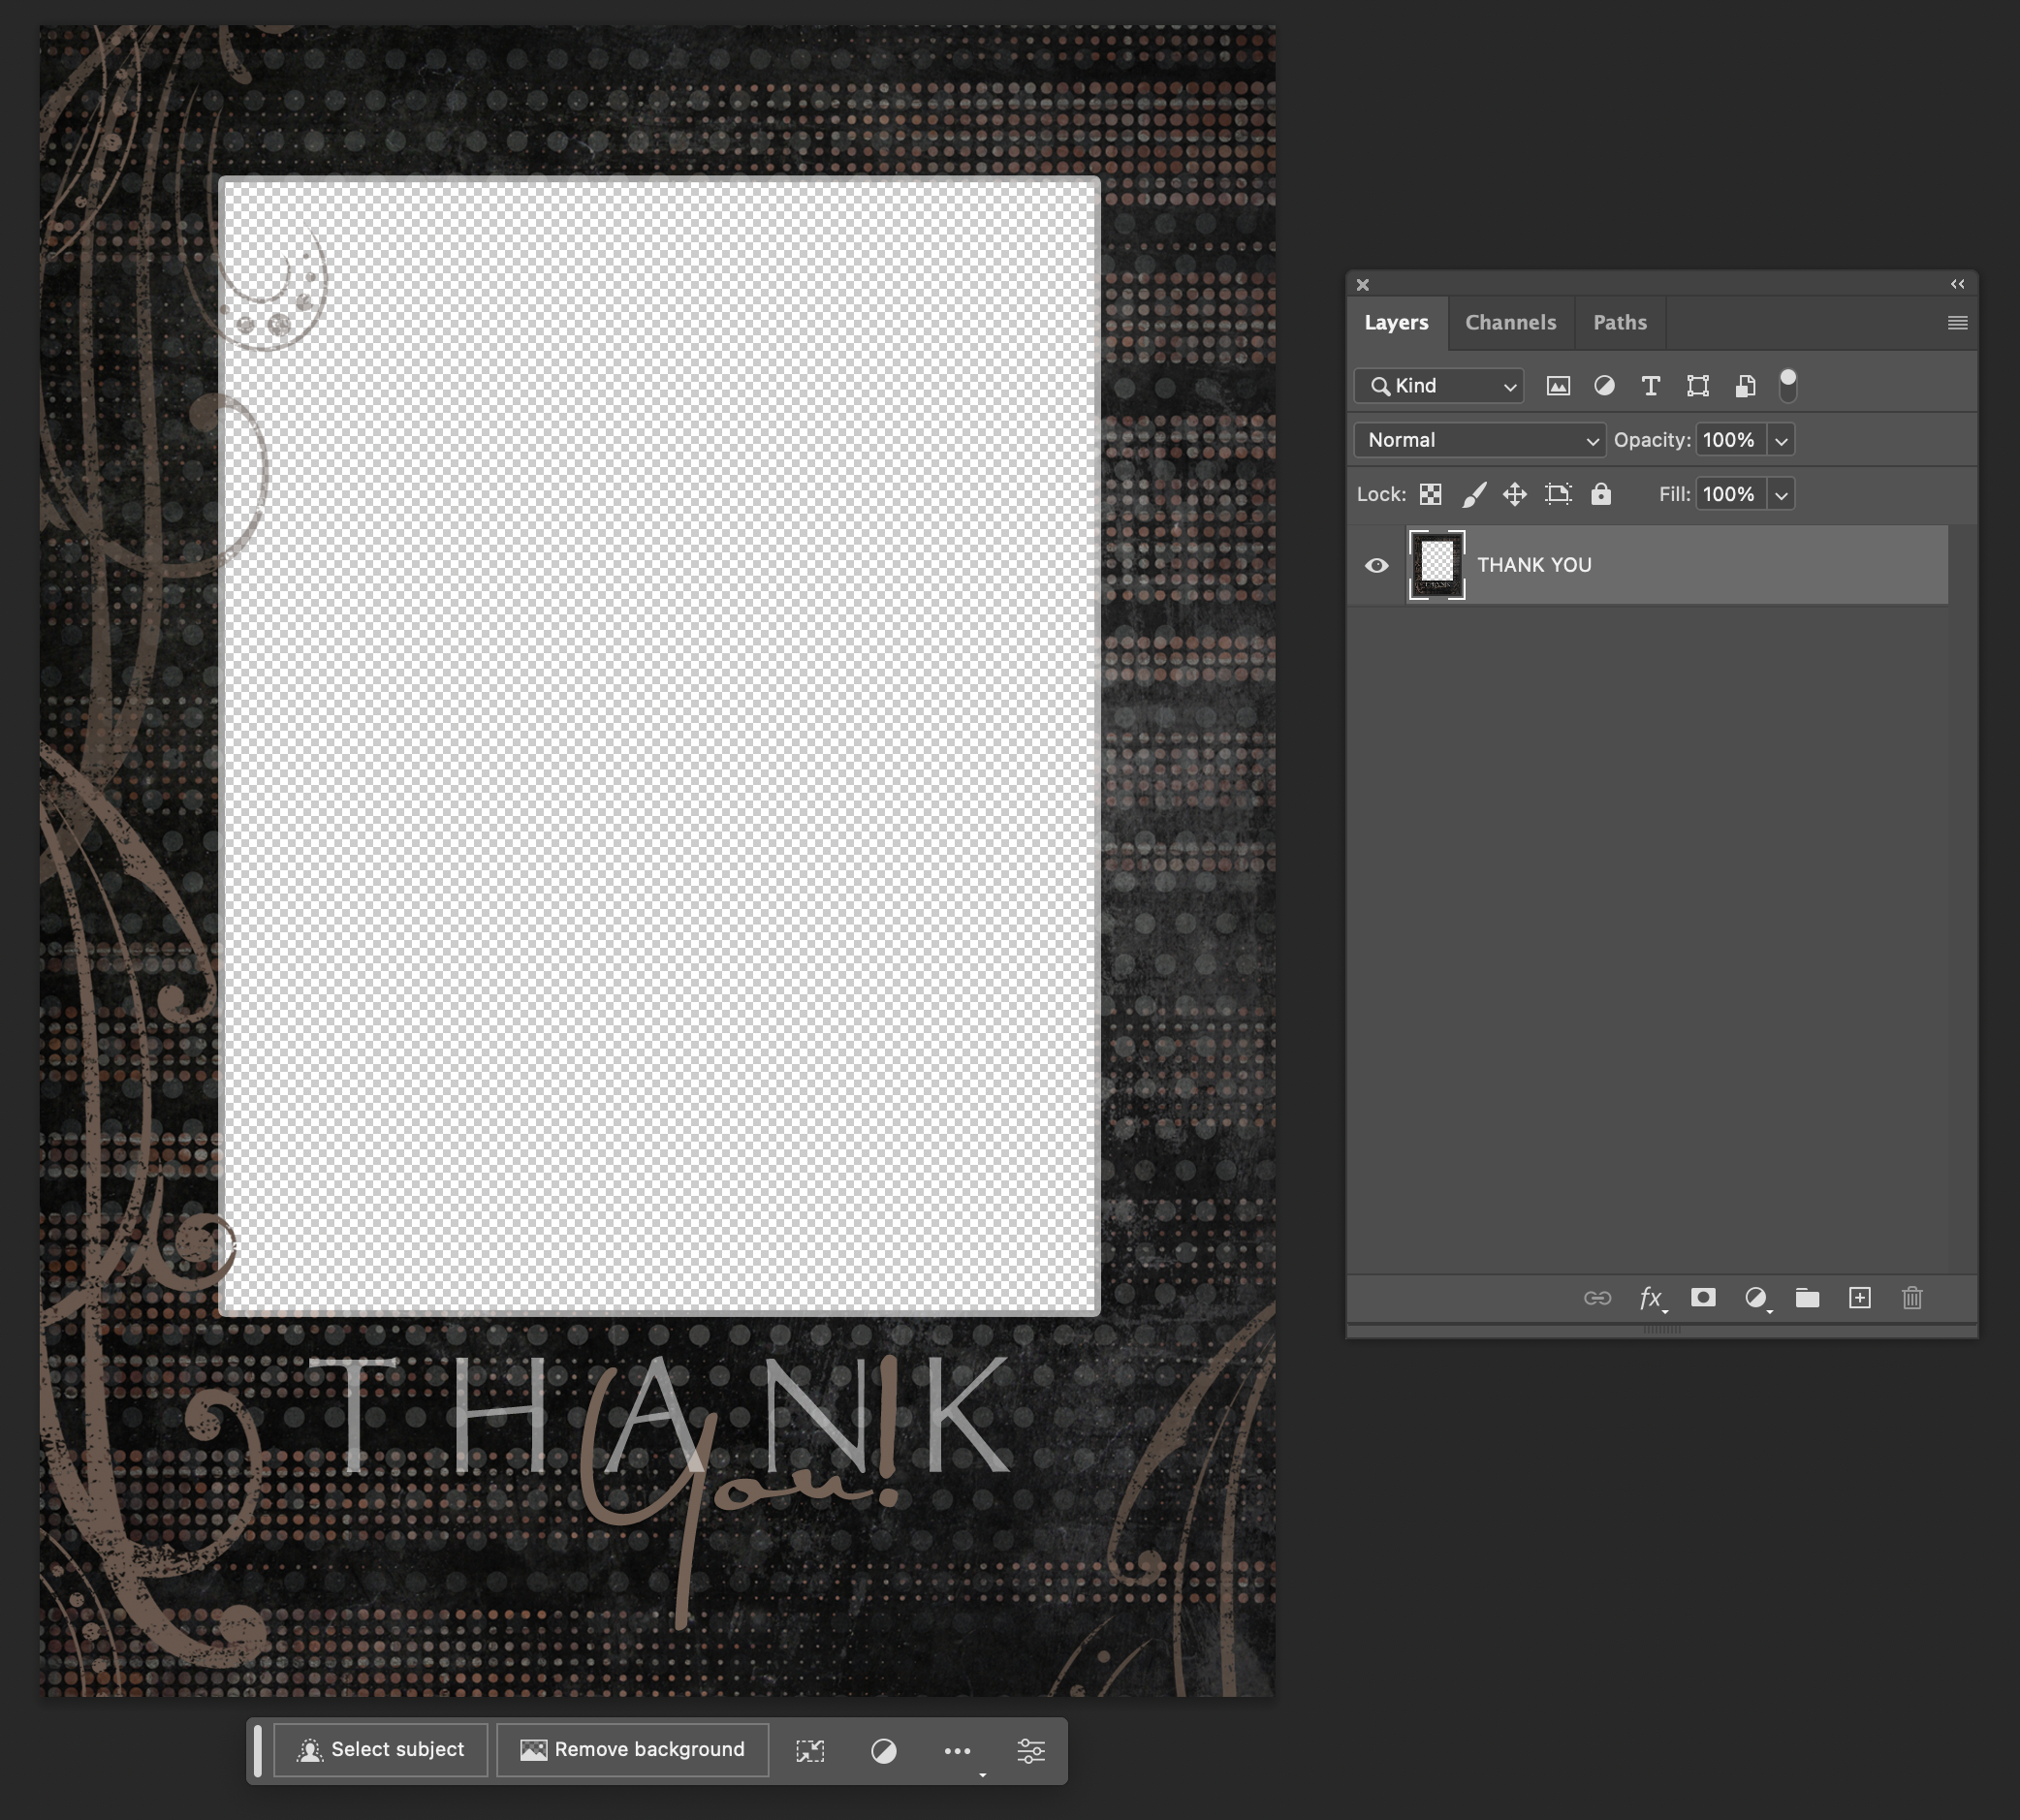2020x1820 pixels.
Task: Switch to the Paths tab
Action: [1619, 322]
